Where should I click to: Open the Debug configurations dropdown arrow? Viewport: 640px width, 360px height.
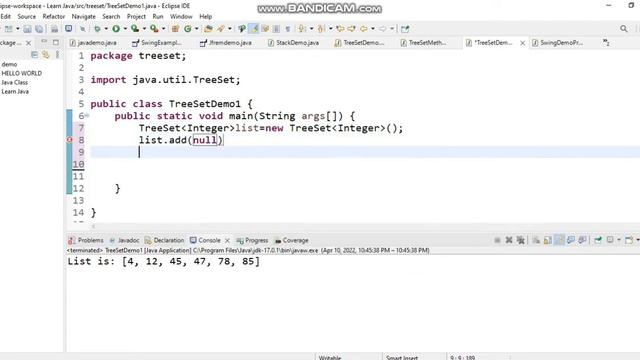click(x=106, y=29)
